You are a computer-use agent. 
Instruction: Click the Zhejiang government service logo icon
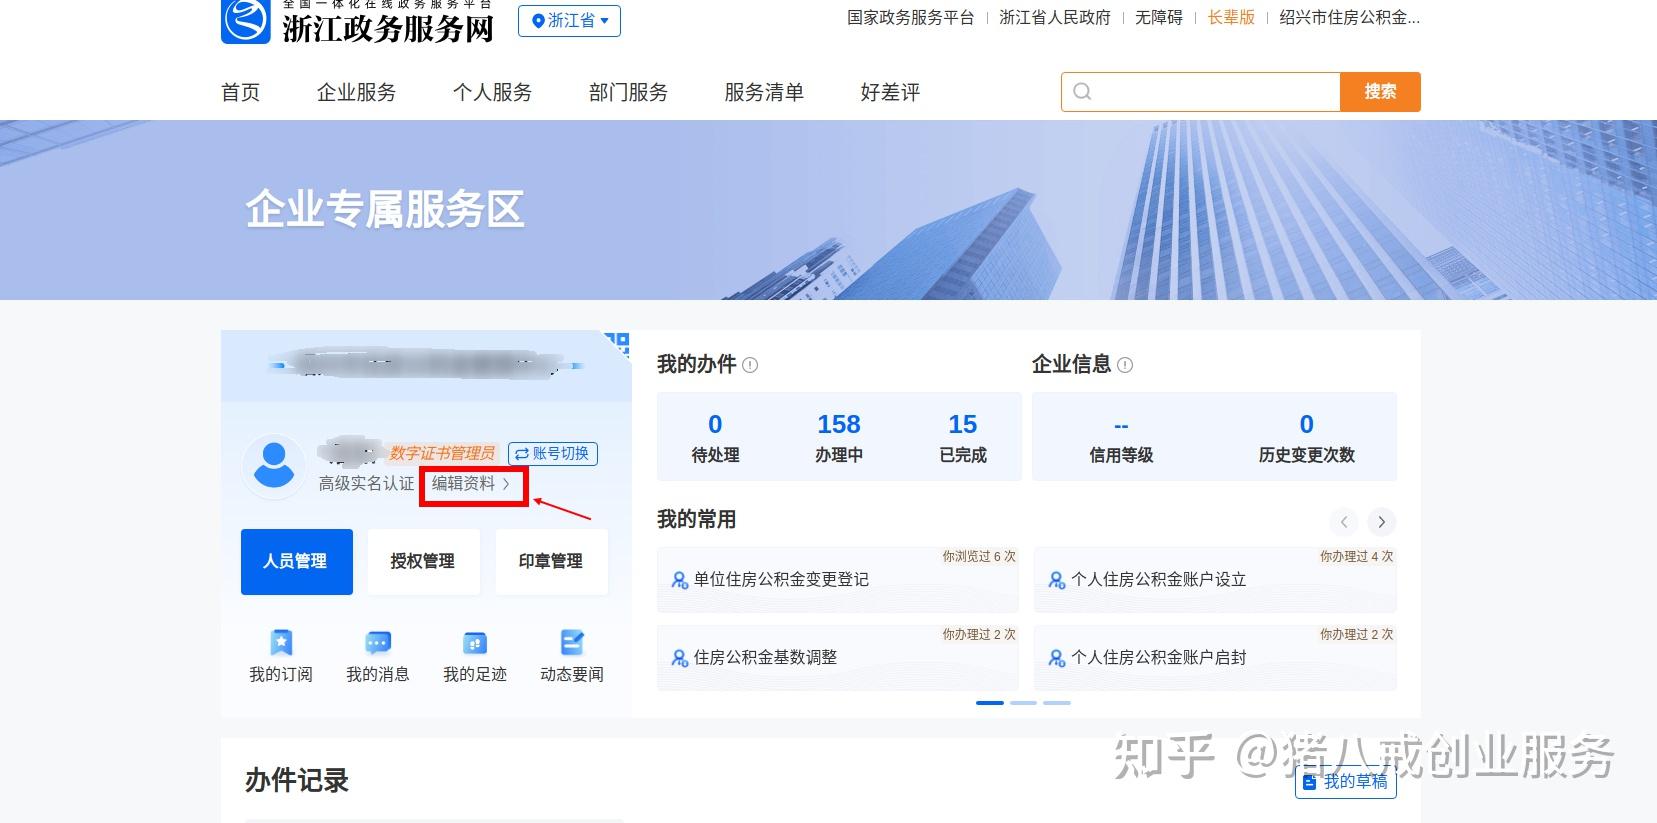pyautogui.click(x=245, y=22)
